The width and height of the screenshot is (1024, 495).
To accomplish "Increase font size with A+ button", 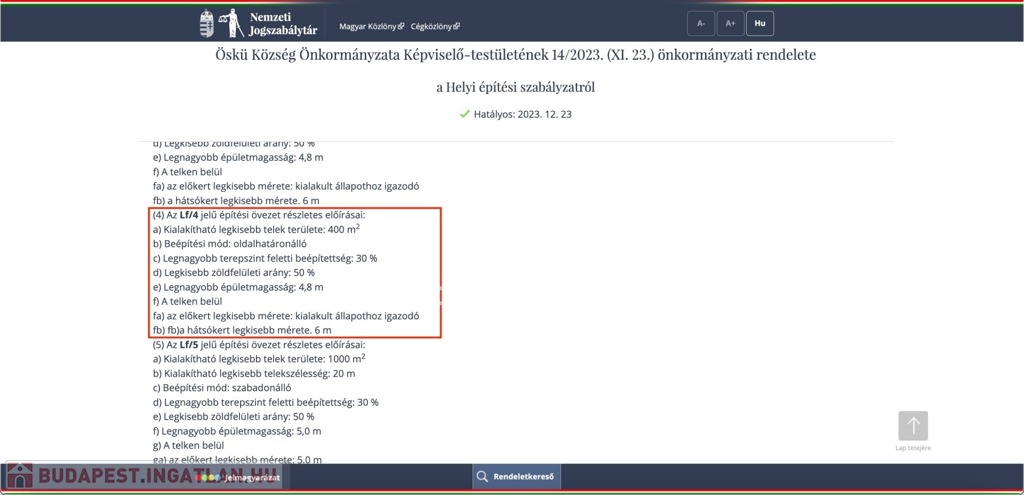I will tap(730, 23).
